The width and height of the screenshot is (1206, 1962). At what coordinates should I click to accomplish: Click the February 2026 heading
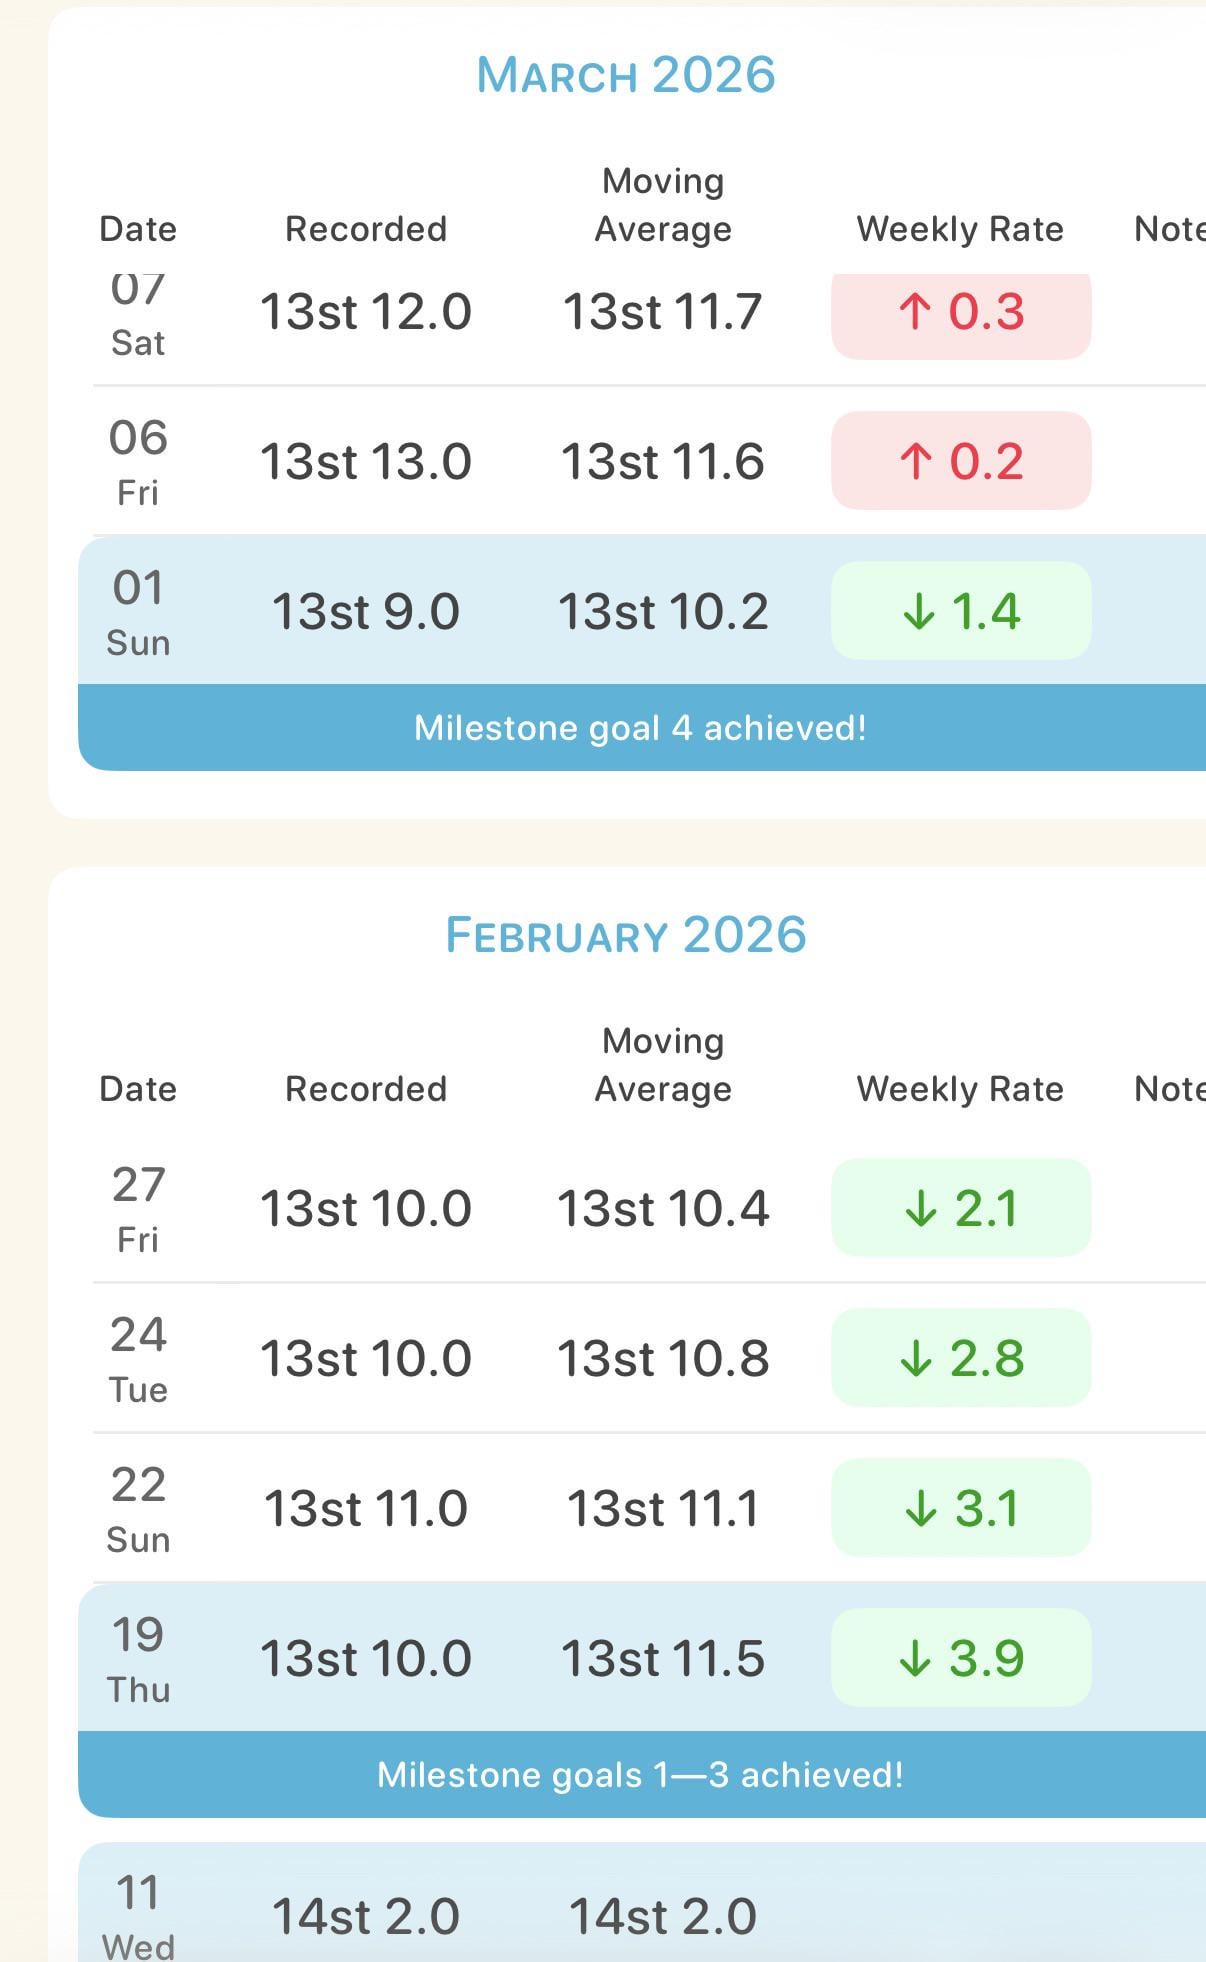626,935
